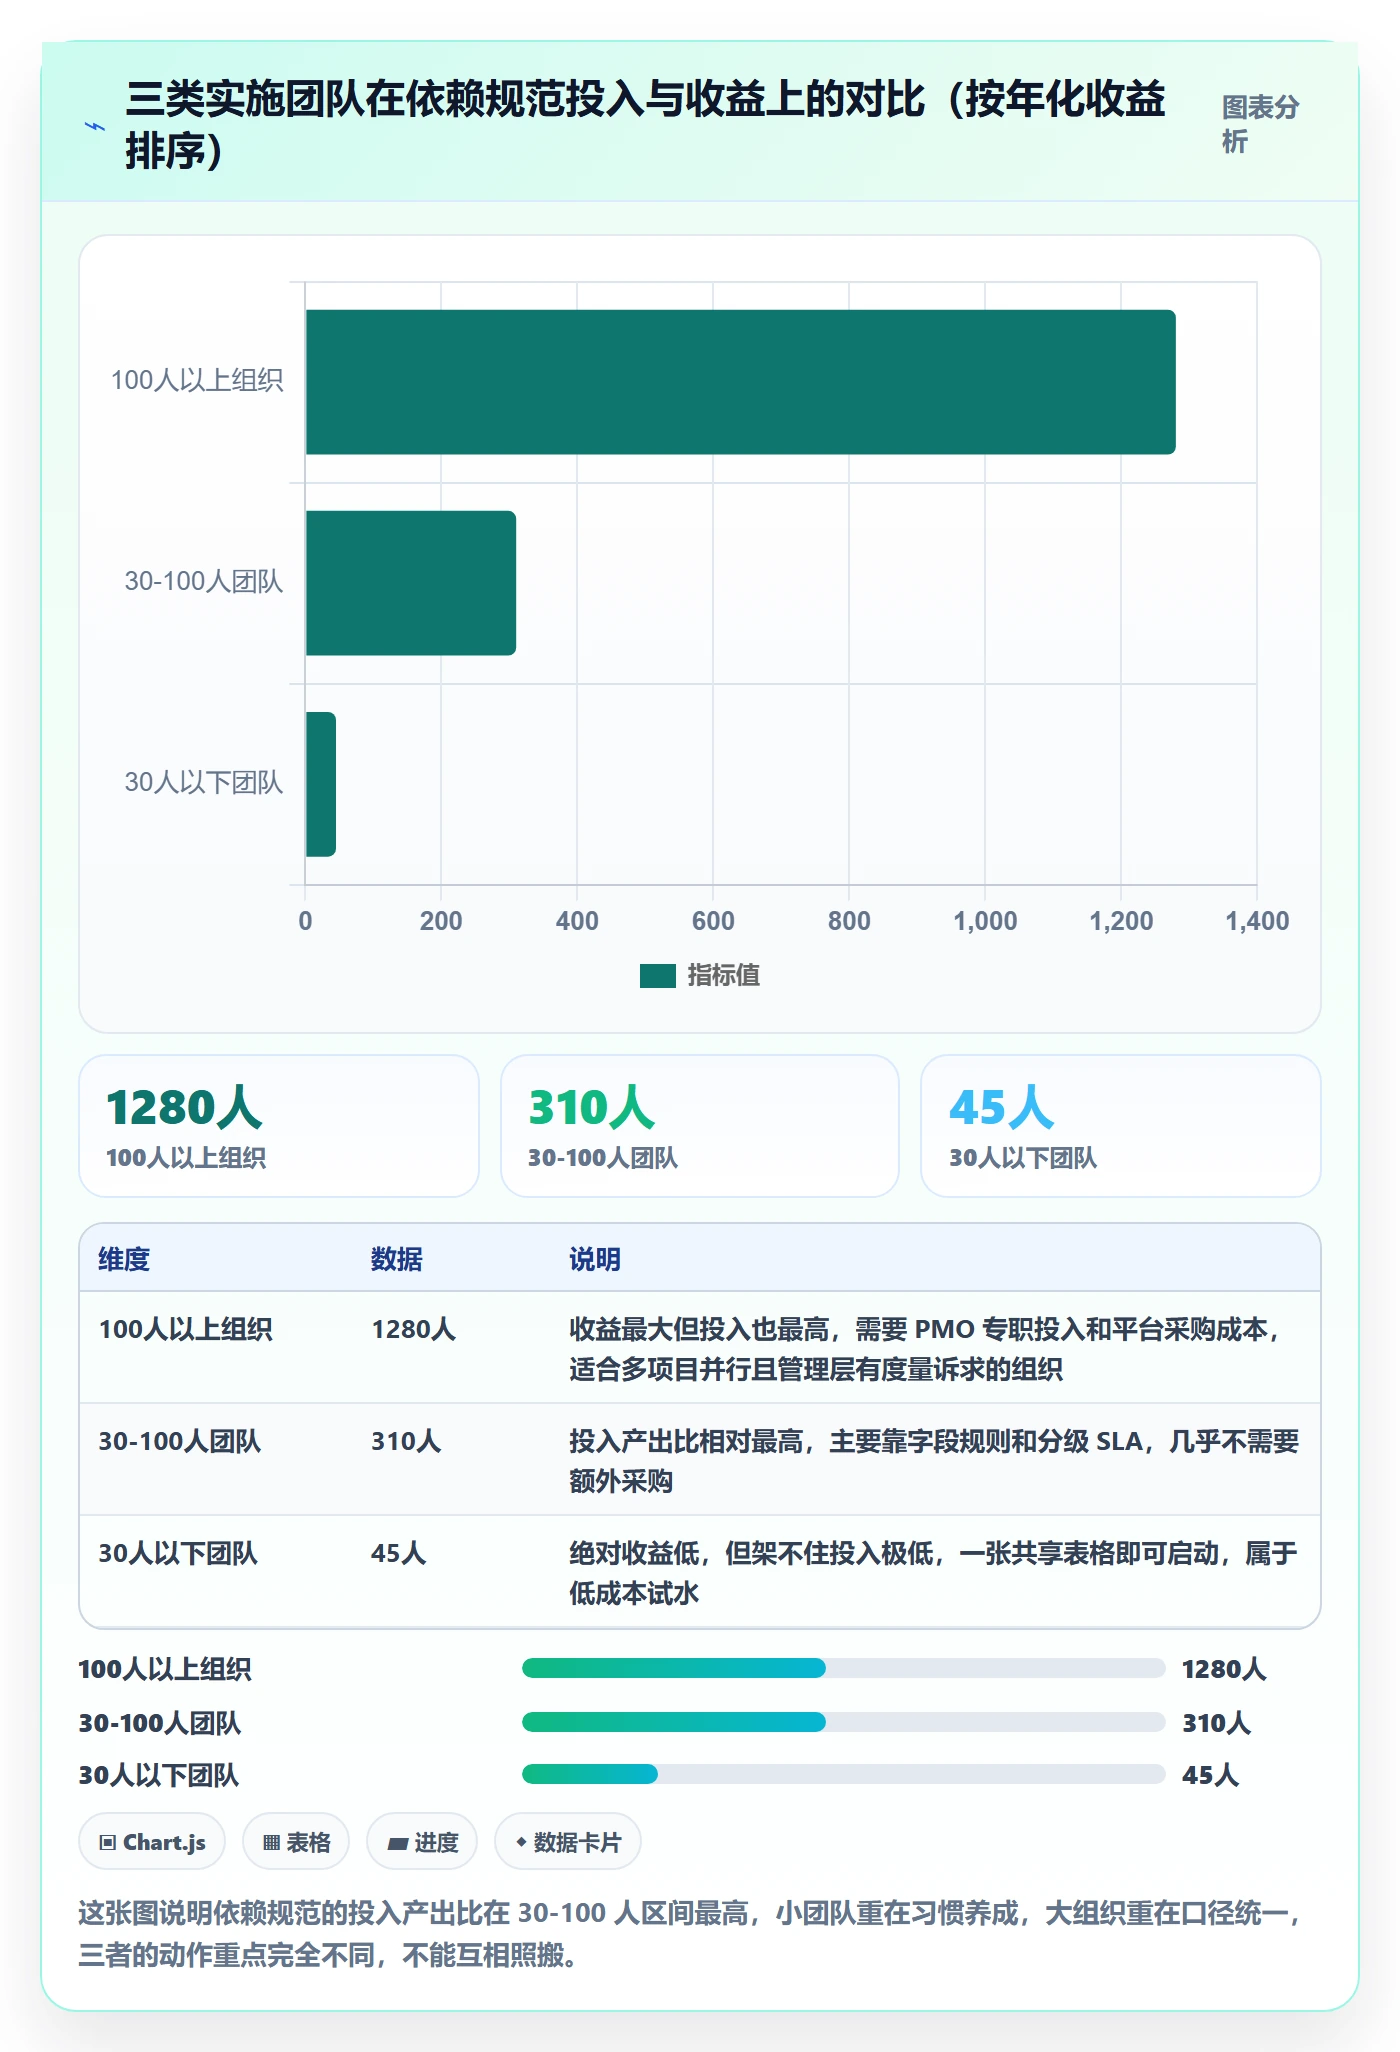1400x2052 pixels.
Task: Click the 30人以下团队 chart axis label
Action: 204,783
